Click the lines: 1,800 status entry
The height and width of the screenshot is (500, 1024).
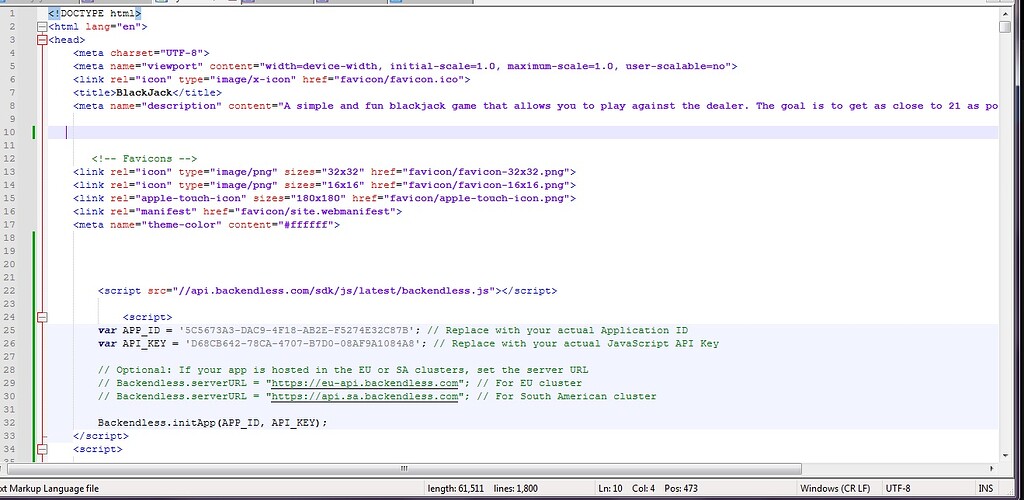(517, 488)
